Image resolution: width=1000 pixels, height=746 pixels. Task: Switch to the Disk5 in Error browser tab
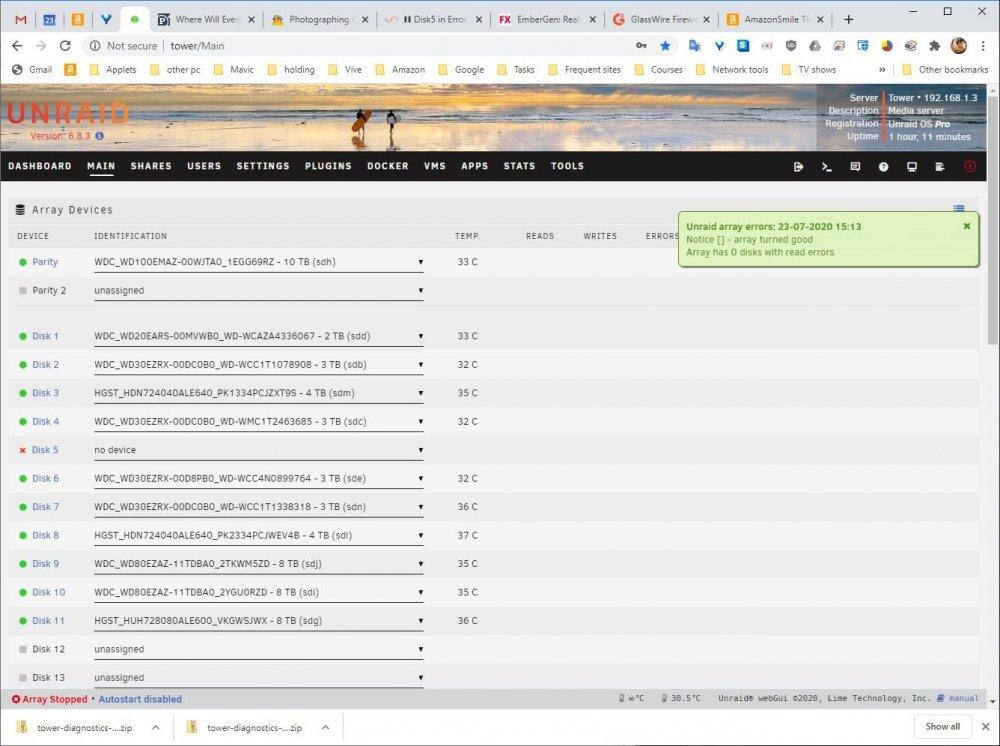[434, 19]
